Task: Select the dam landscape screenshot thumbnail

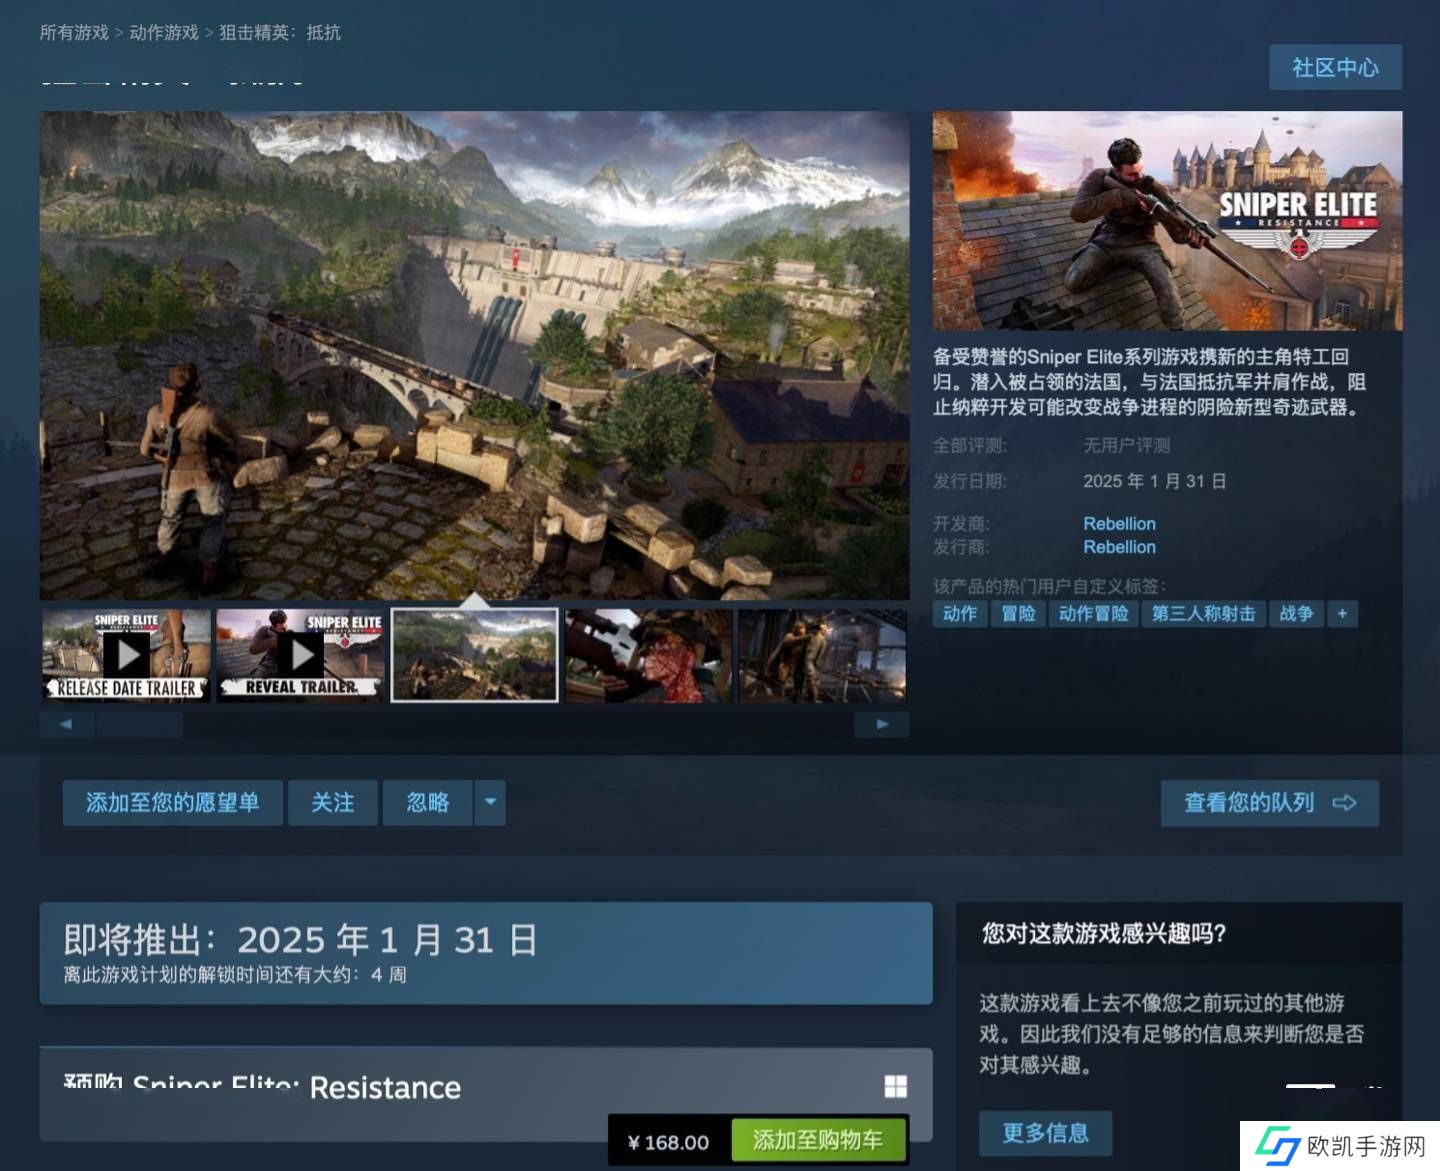Action: coord(474,655)
